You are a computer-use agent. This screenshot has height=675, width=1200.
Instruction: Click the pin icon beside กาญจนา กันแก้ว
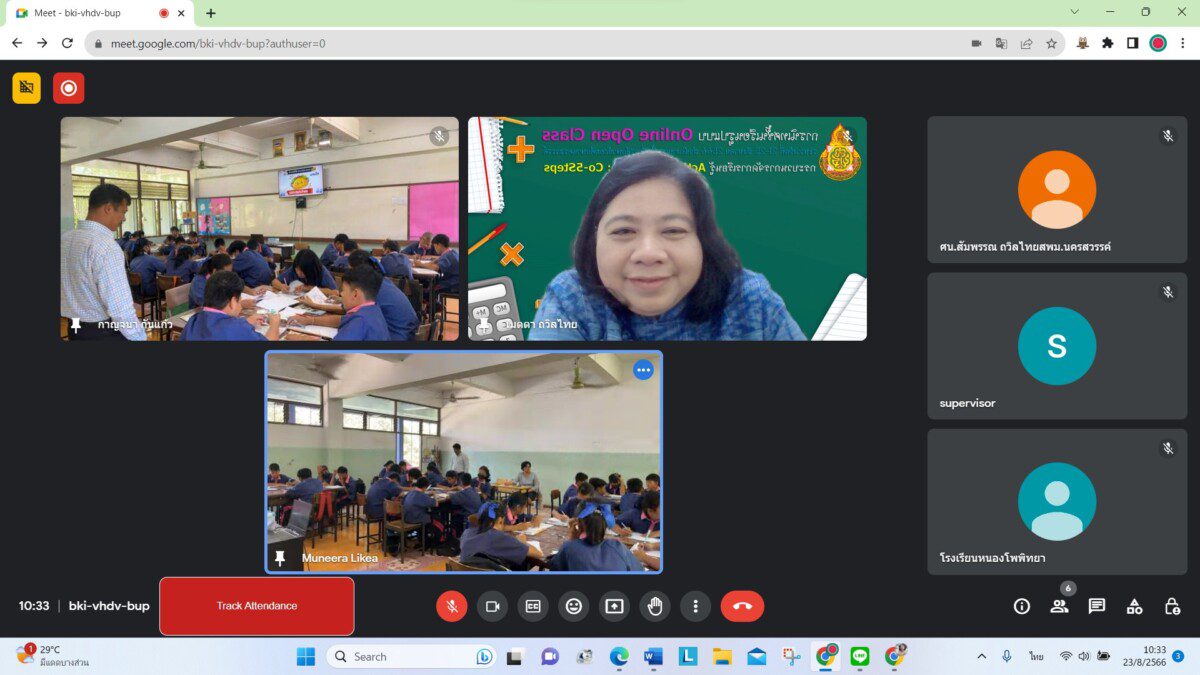tap(75, 325)
